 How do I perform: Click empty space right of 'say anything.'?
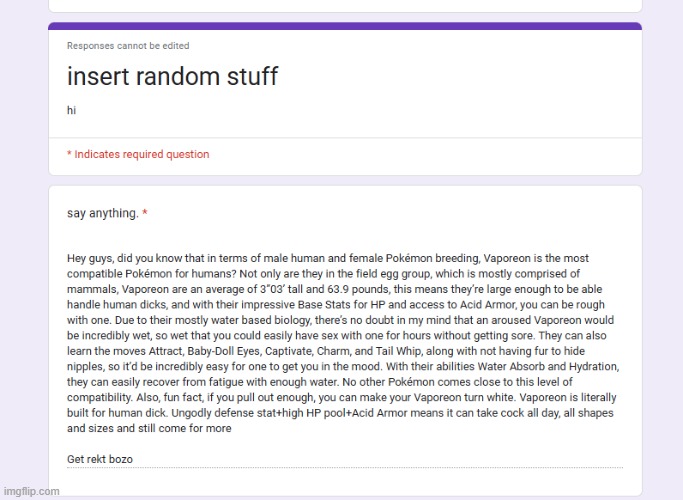[x=400, y=213]
